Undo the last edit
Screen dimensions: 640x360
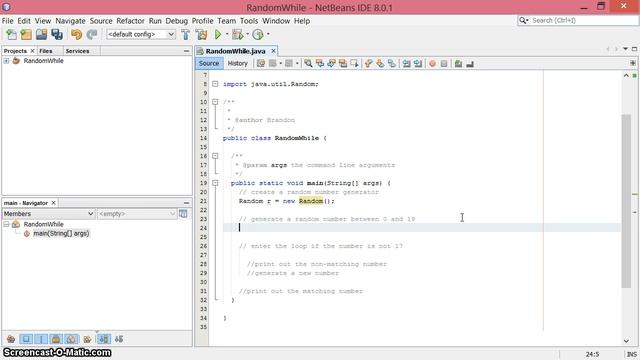[76, 35]
